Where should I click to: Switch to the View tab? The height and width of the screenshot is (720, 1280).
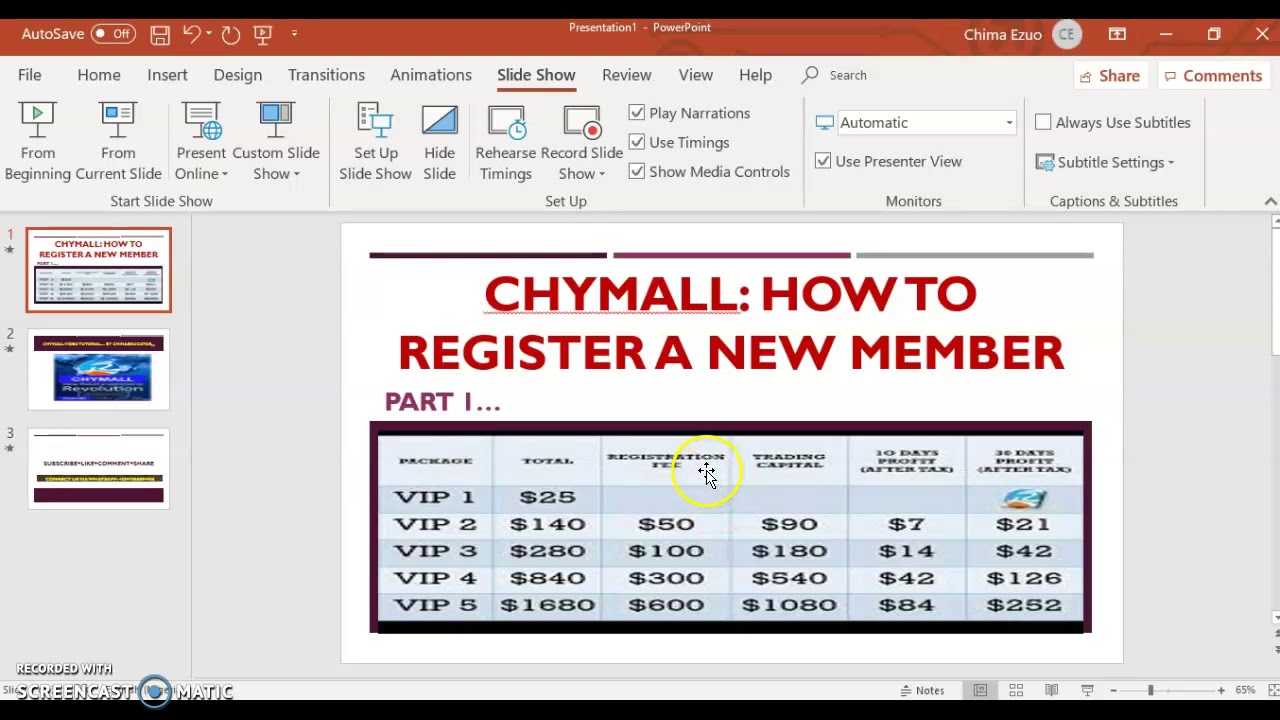pos(696,75)
